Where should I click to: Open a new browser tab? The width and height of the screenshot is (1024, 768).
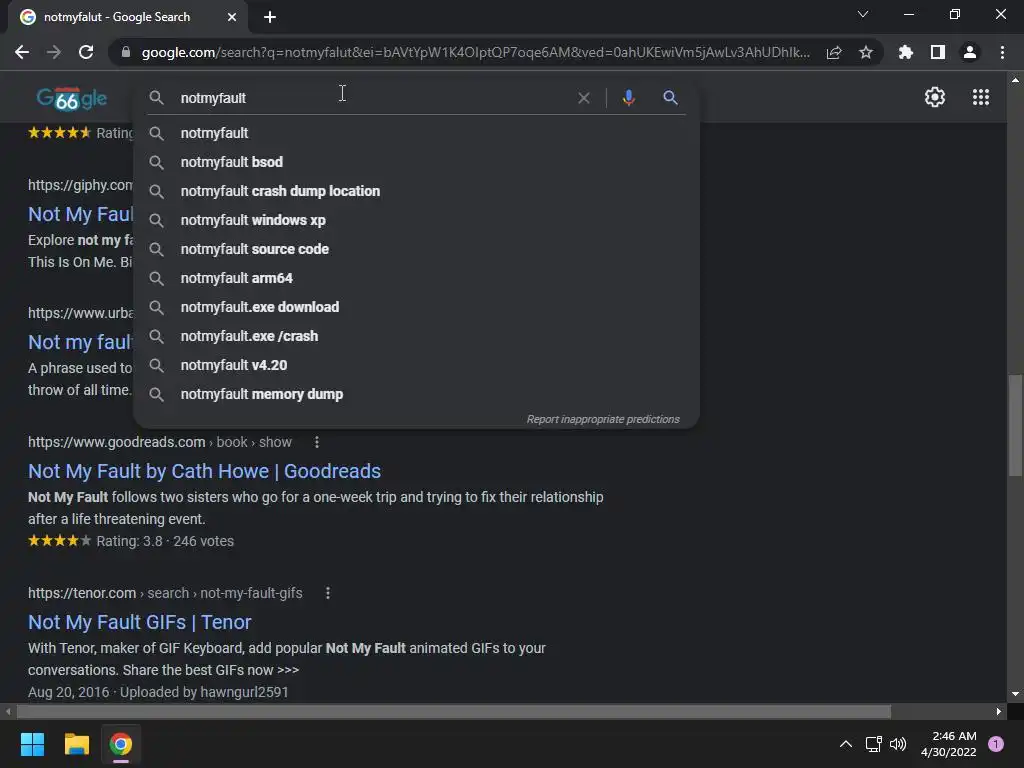point(270,17)
